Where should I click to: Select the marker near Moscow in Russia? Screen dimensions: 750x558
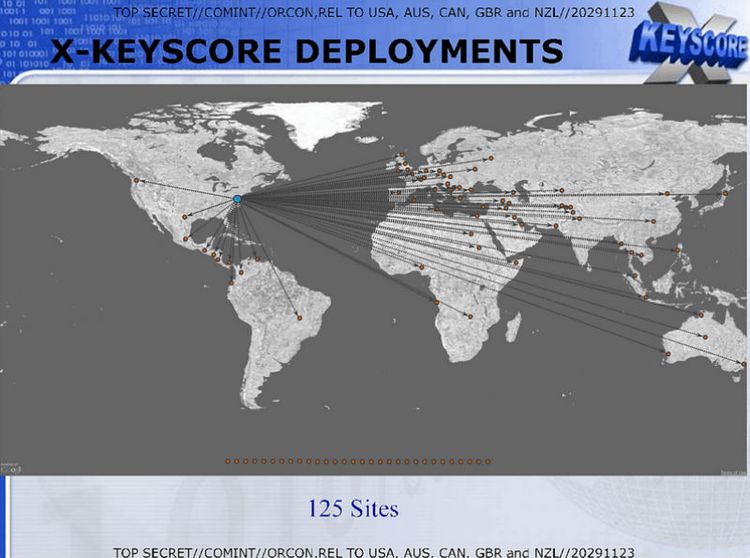489,159
